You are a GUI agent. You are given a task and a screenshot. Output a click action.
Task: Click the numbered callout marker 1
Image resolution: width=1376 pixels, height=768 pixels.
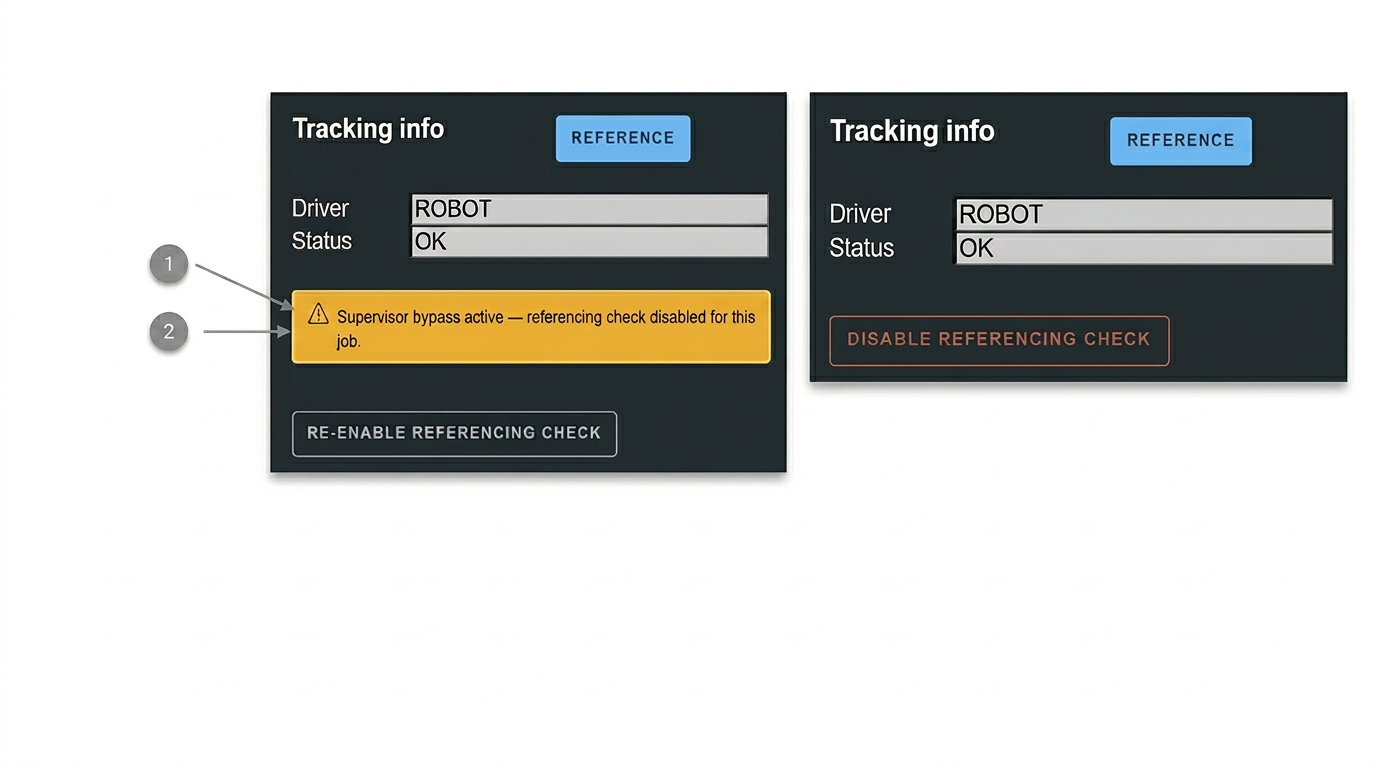click(169, 264)
